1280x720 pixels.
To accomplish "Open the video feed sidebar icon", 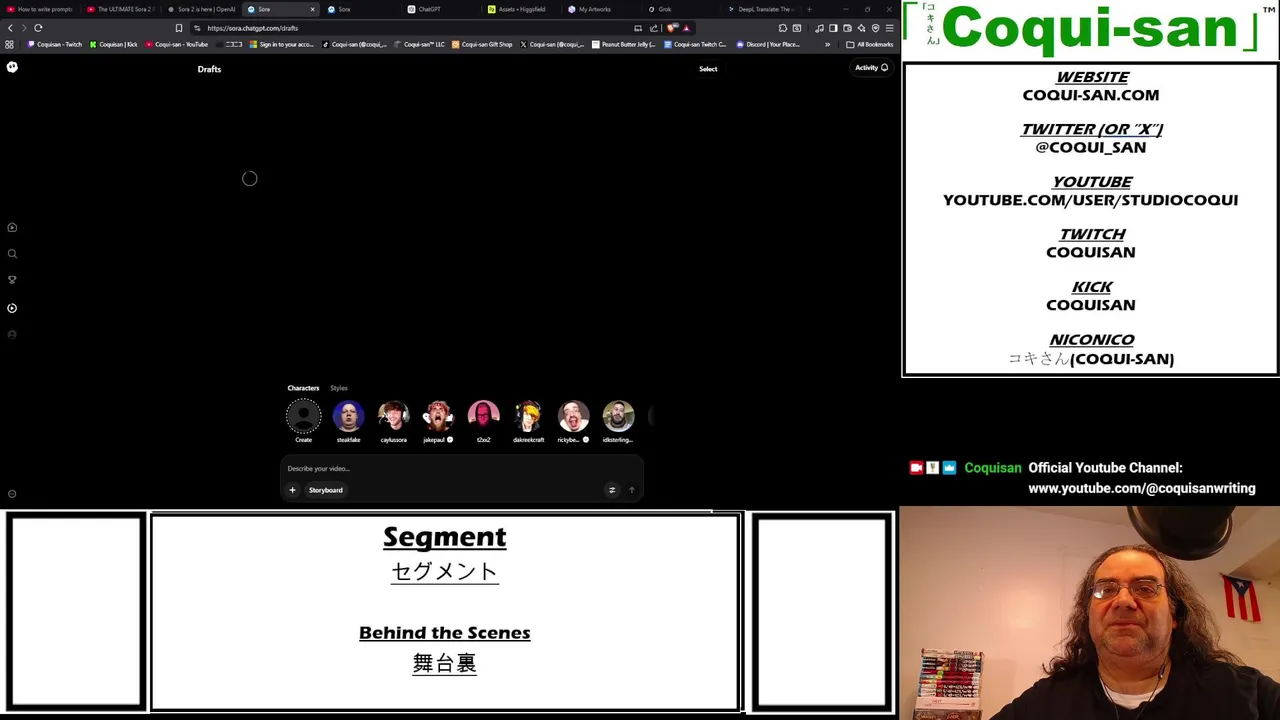I will click(12, 227).
